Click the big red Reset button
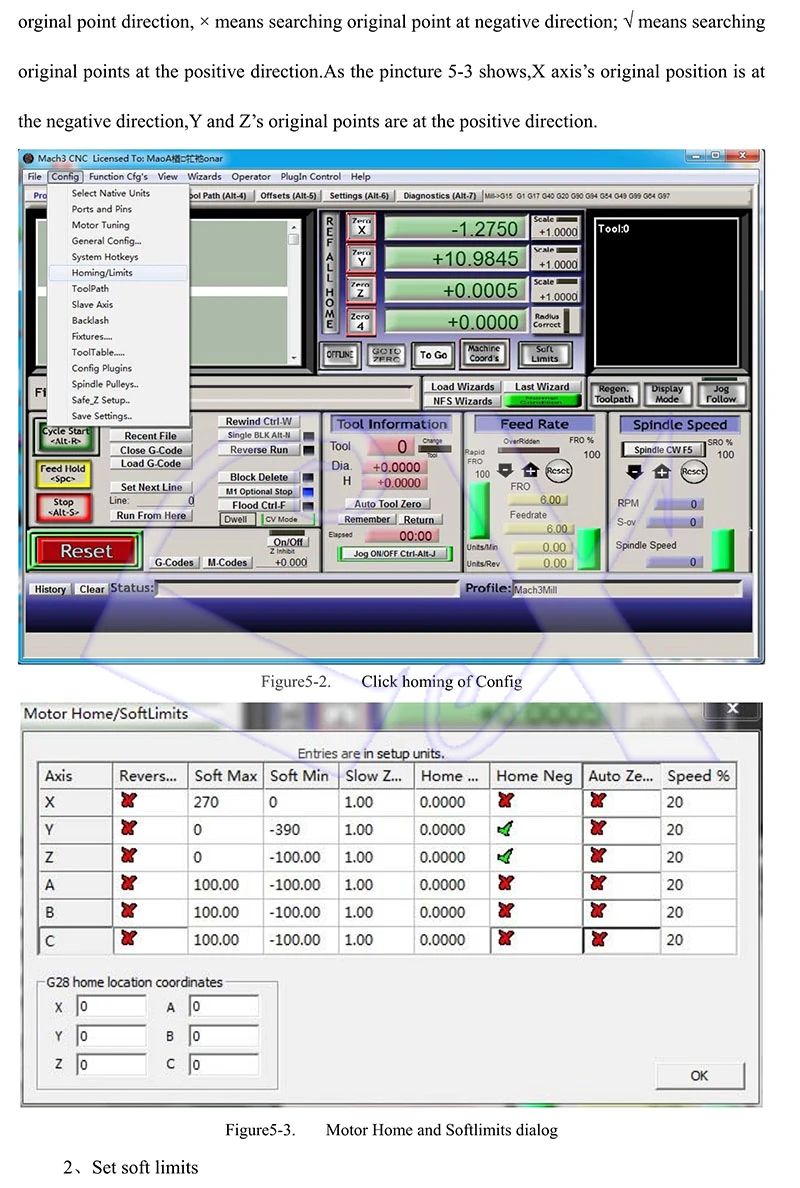The height and width of the screenshot is (1188, 800). coord(86,551)
